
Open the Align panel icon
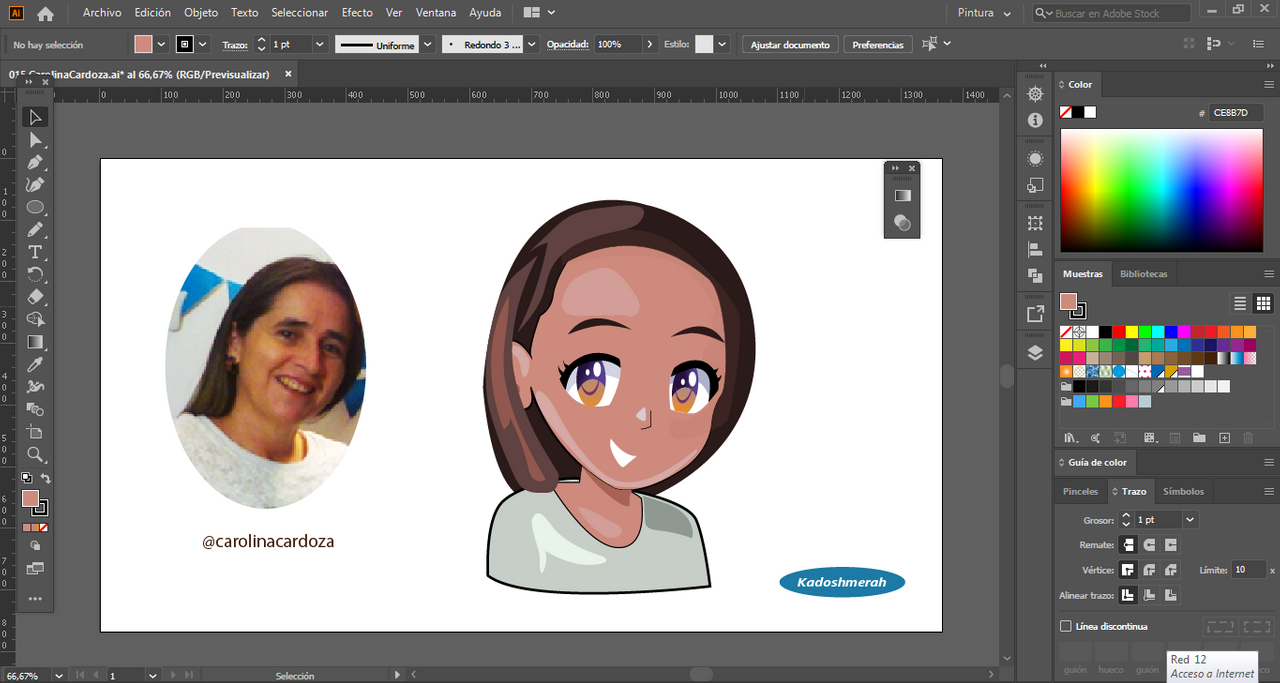coord(1035,249)
